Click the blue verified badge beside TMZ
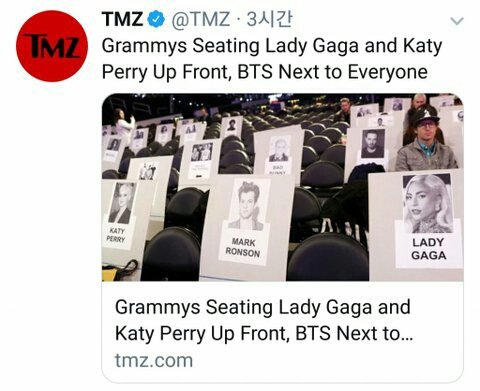The width and height of the screenshot is (480, 391). [156, 19]
